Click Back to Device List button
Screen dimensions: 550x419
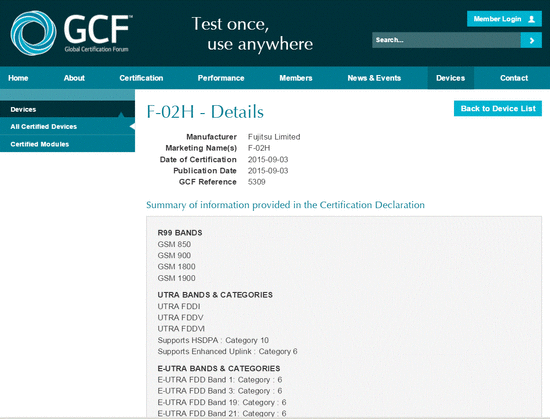coord(498,108)
